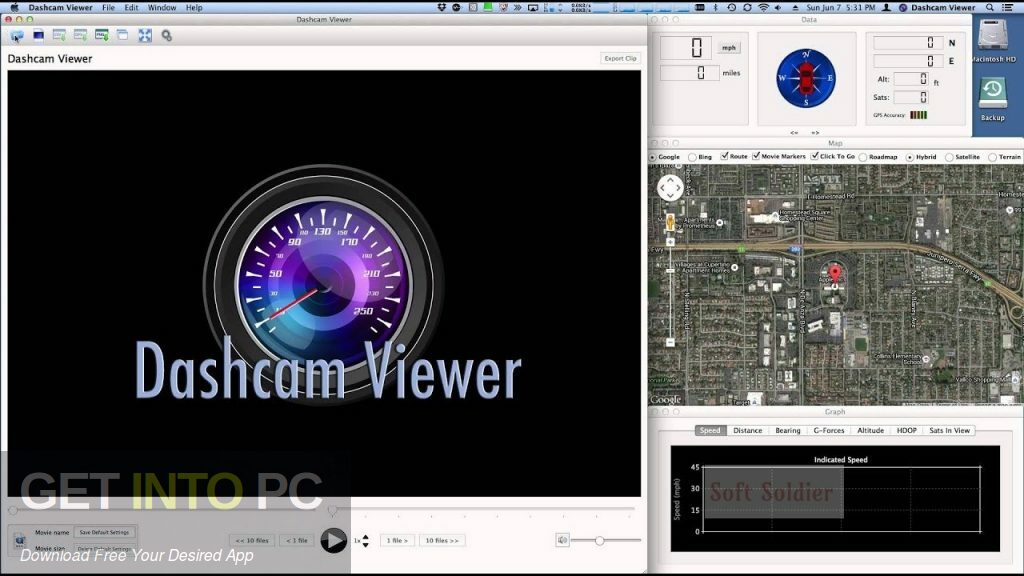The width and height of the screenshot is (1024, 576).
Task: Open the Help menu
Action: pos(194,7)
